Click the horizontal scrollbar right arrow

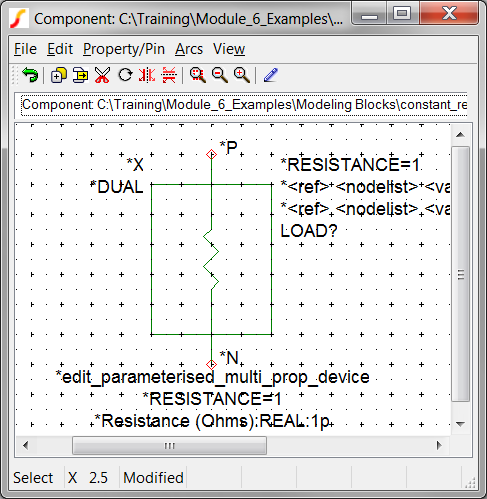click(x=439, y=445)
